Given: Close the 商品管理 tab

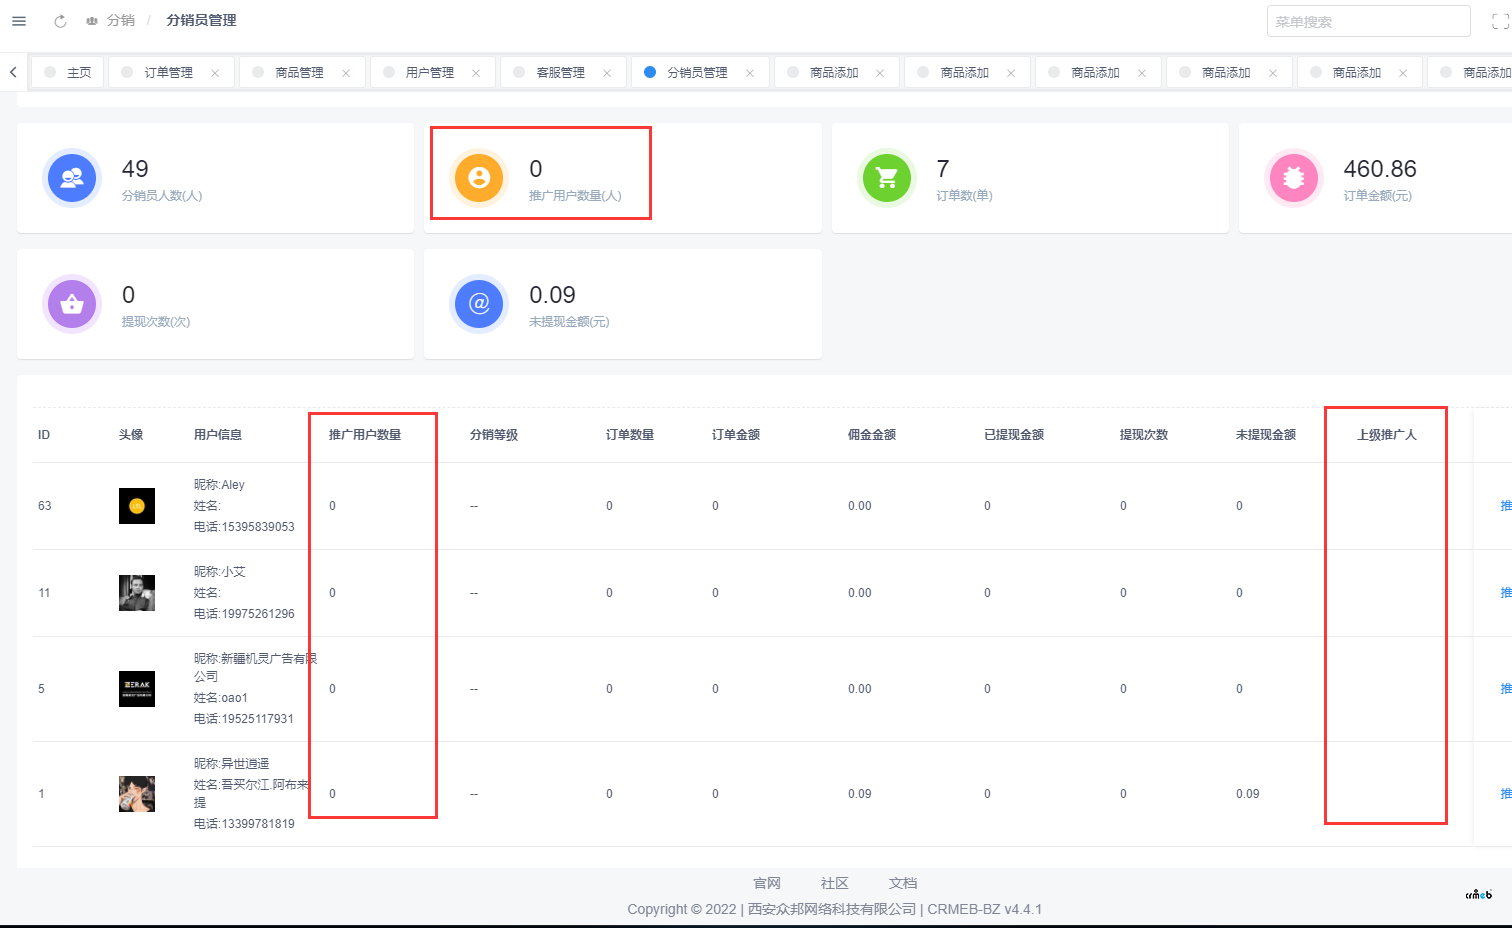Looking at the screenshot, I should pyautogui.click(x=346, y=73).
